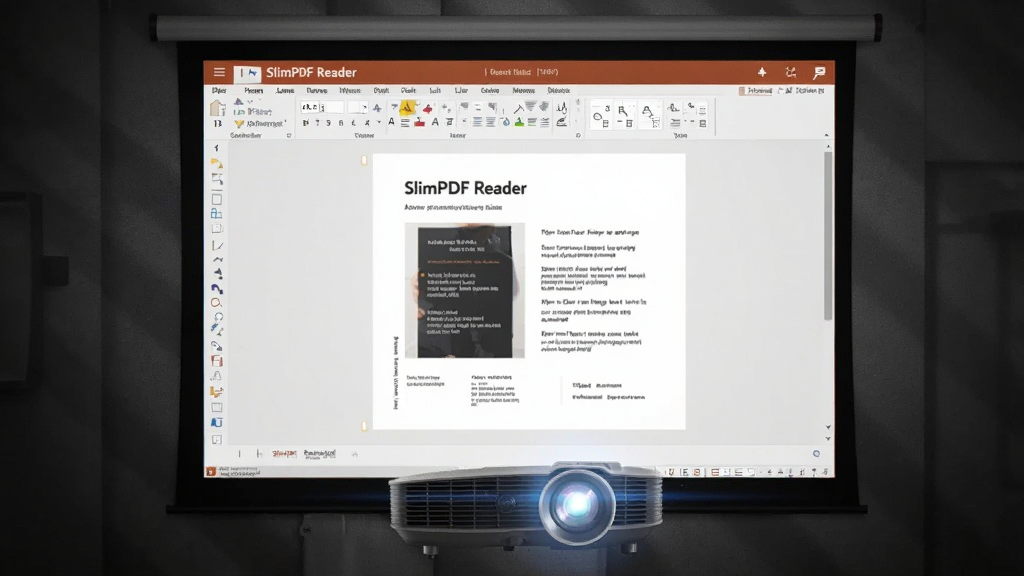Add a new tab with the plus beside the tabs
Viewport: 1024px width, 576px height.
(x=355, y=453)
